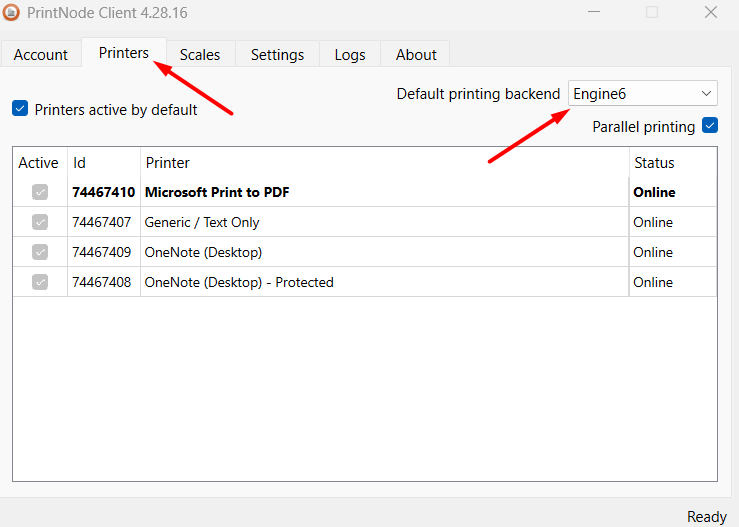
Task: Minimize the PrintNode Client window
Action: (594, 12)
